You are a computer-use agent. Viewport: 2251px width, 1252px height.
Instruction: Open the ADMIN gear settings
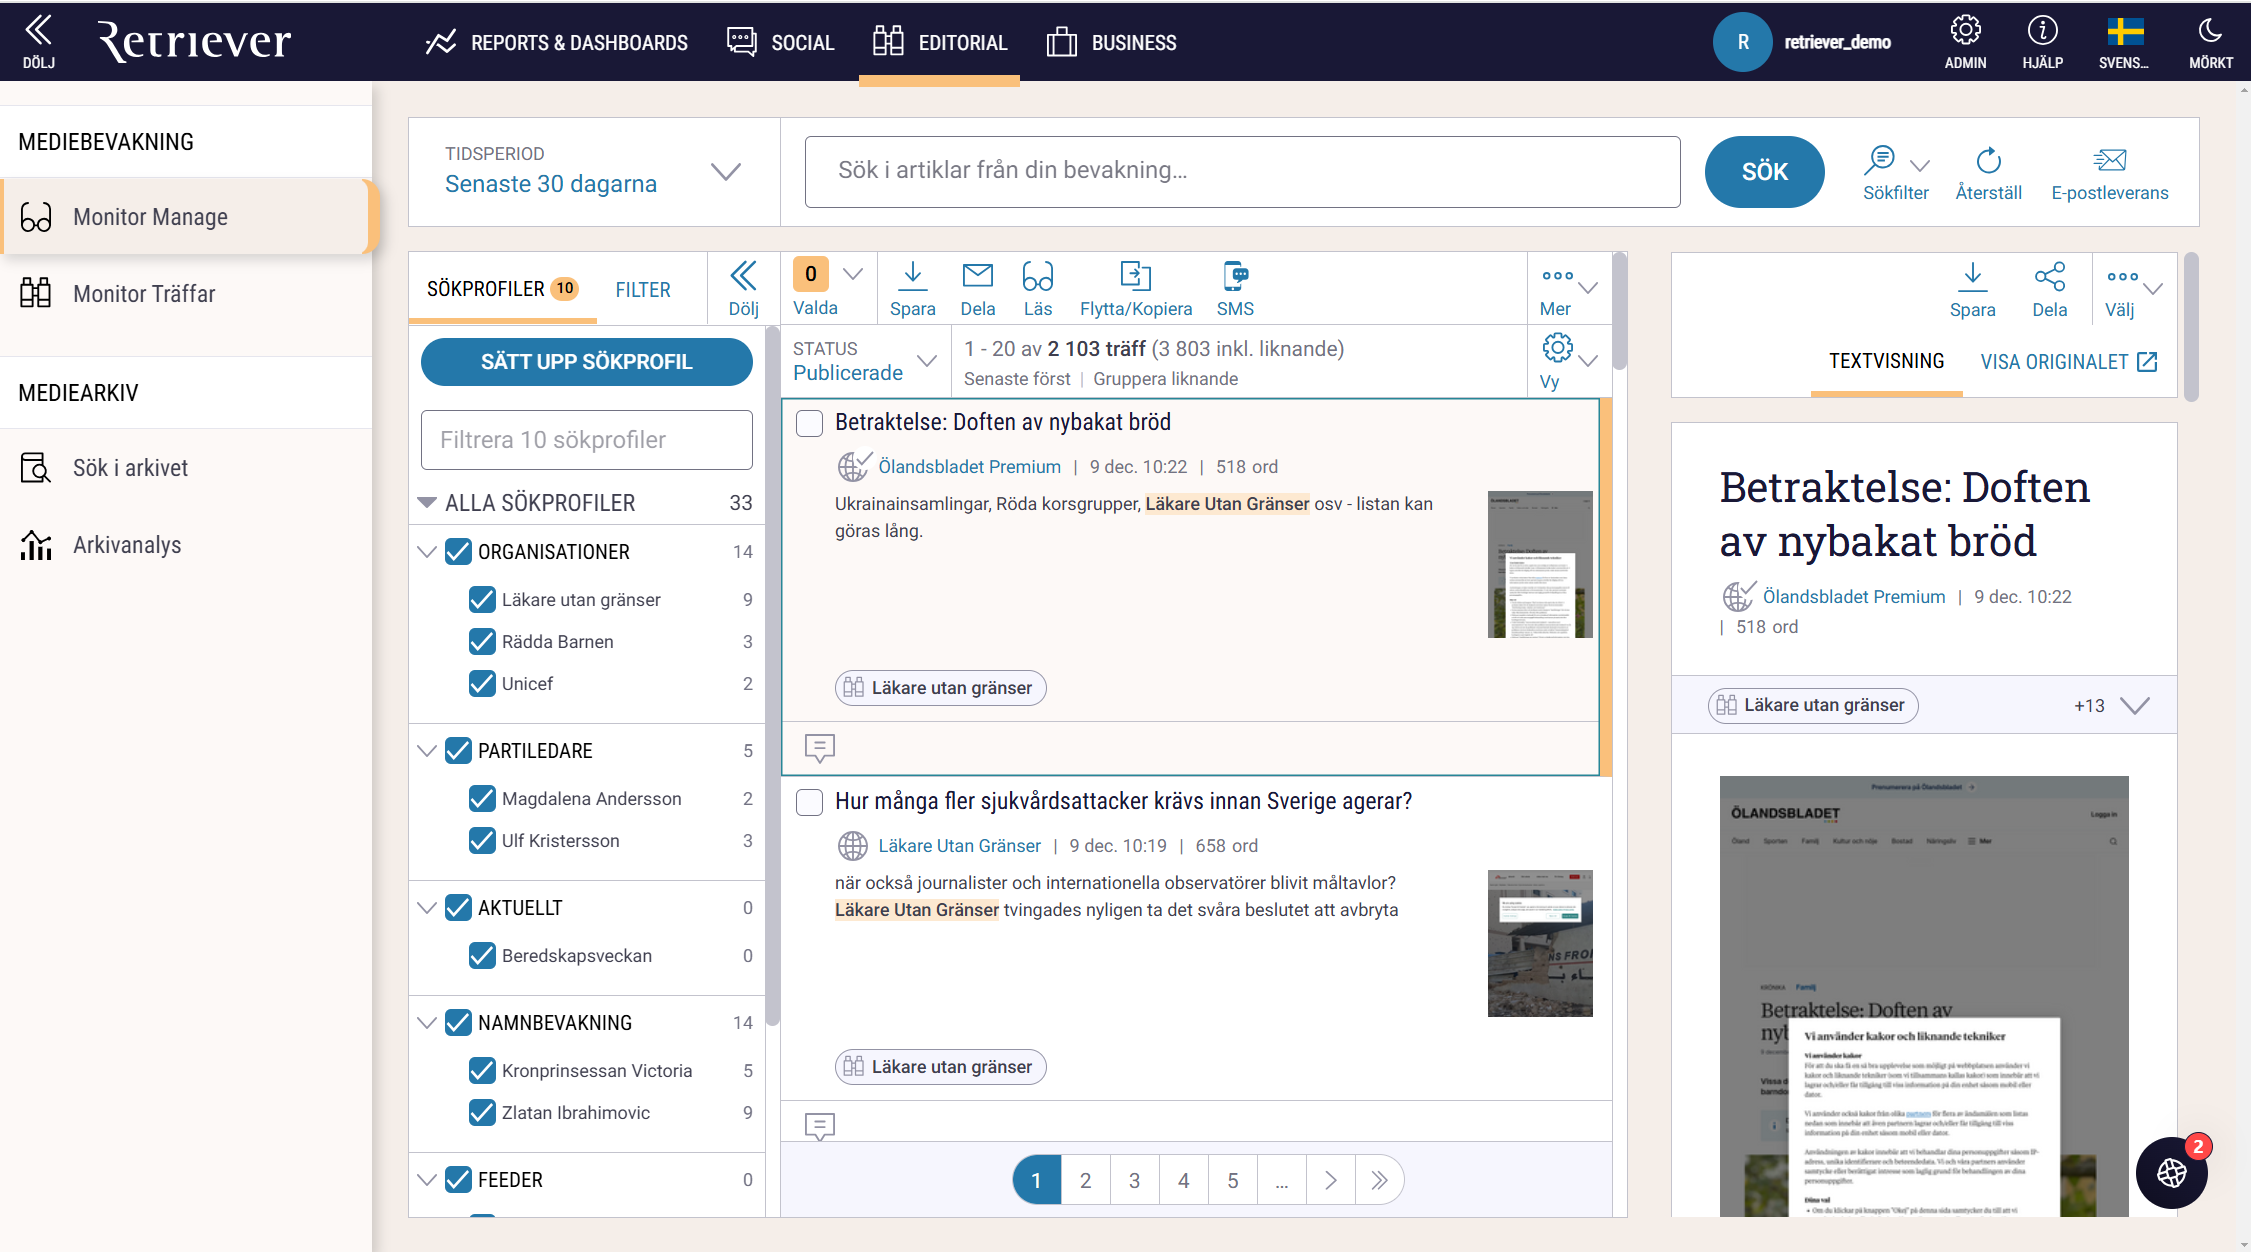coord(1965,41)
